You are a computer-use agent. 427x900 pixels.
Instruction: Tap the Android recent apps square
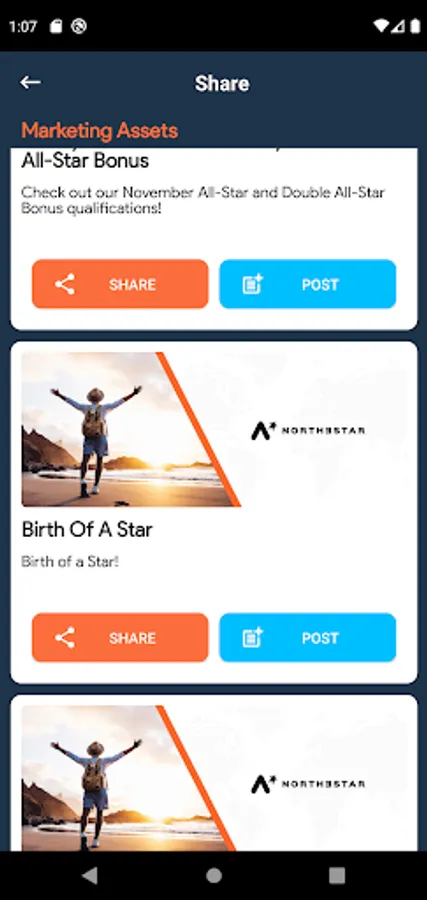337,875
